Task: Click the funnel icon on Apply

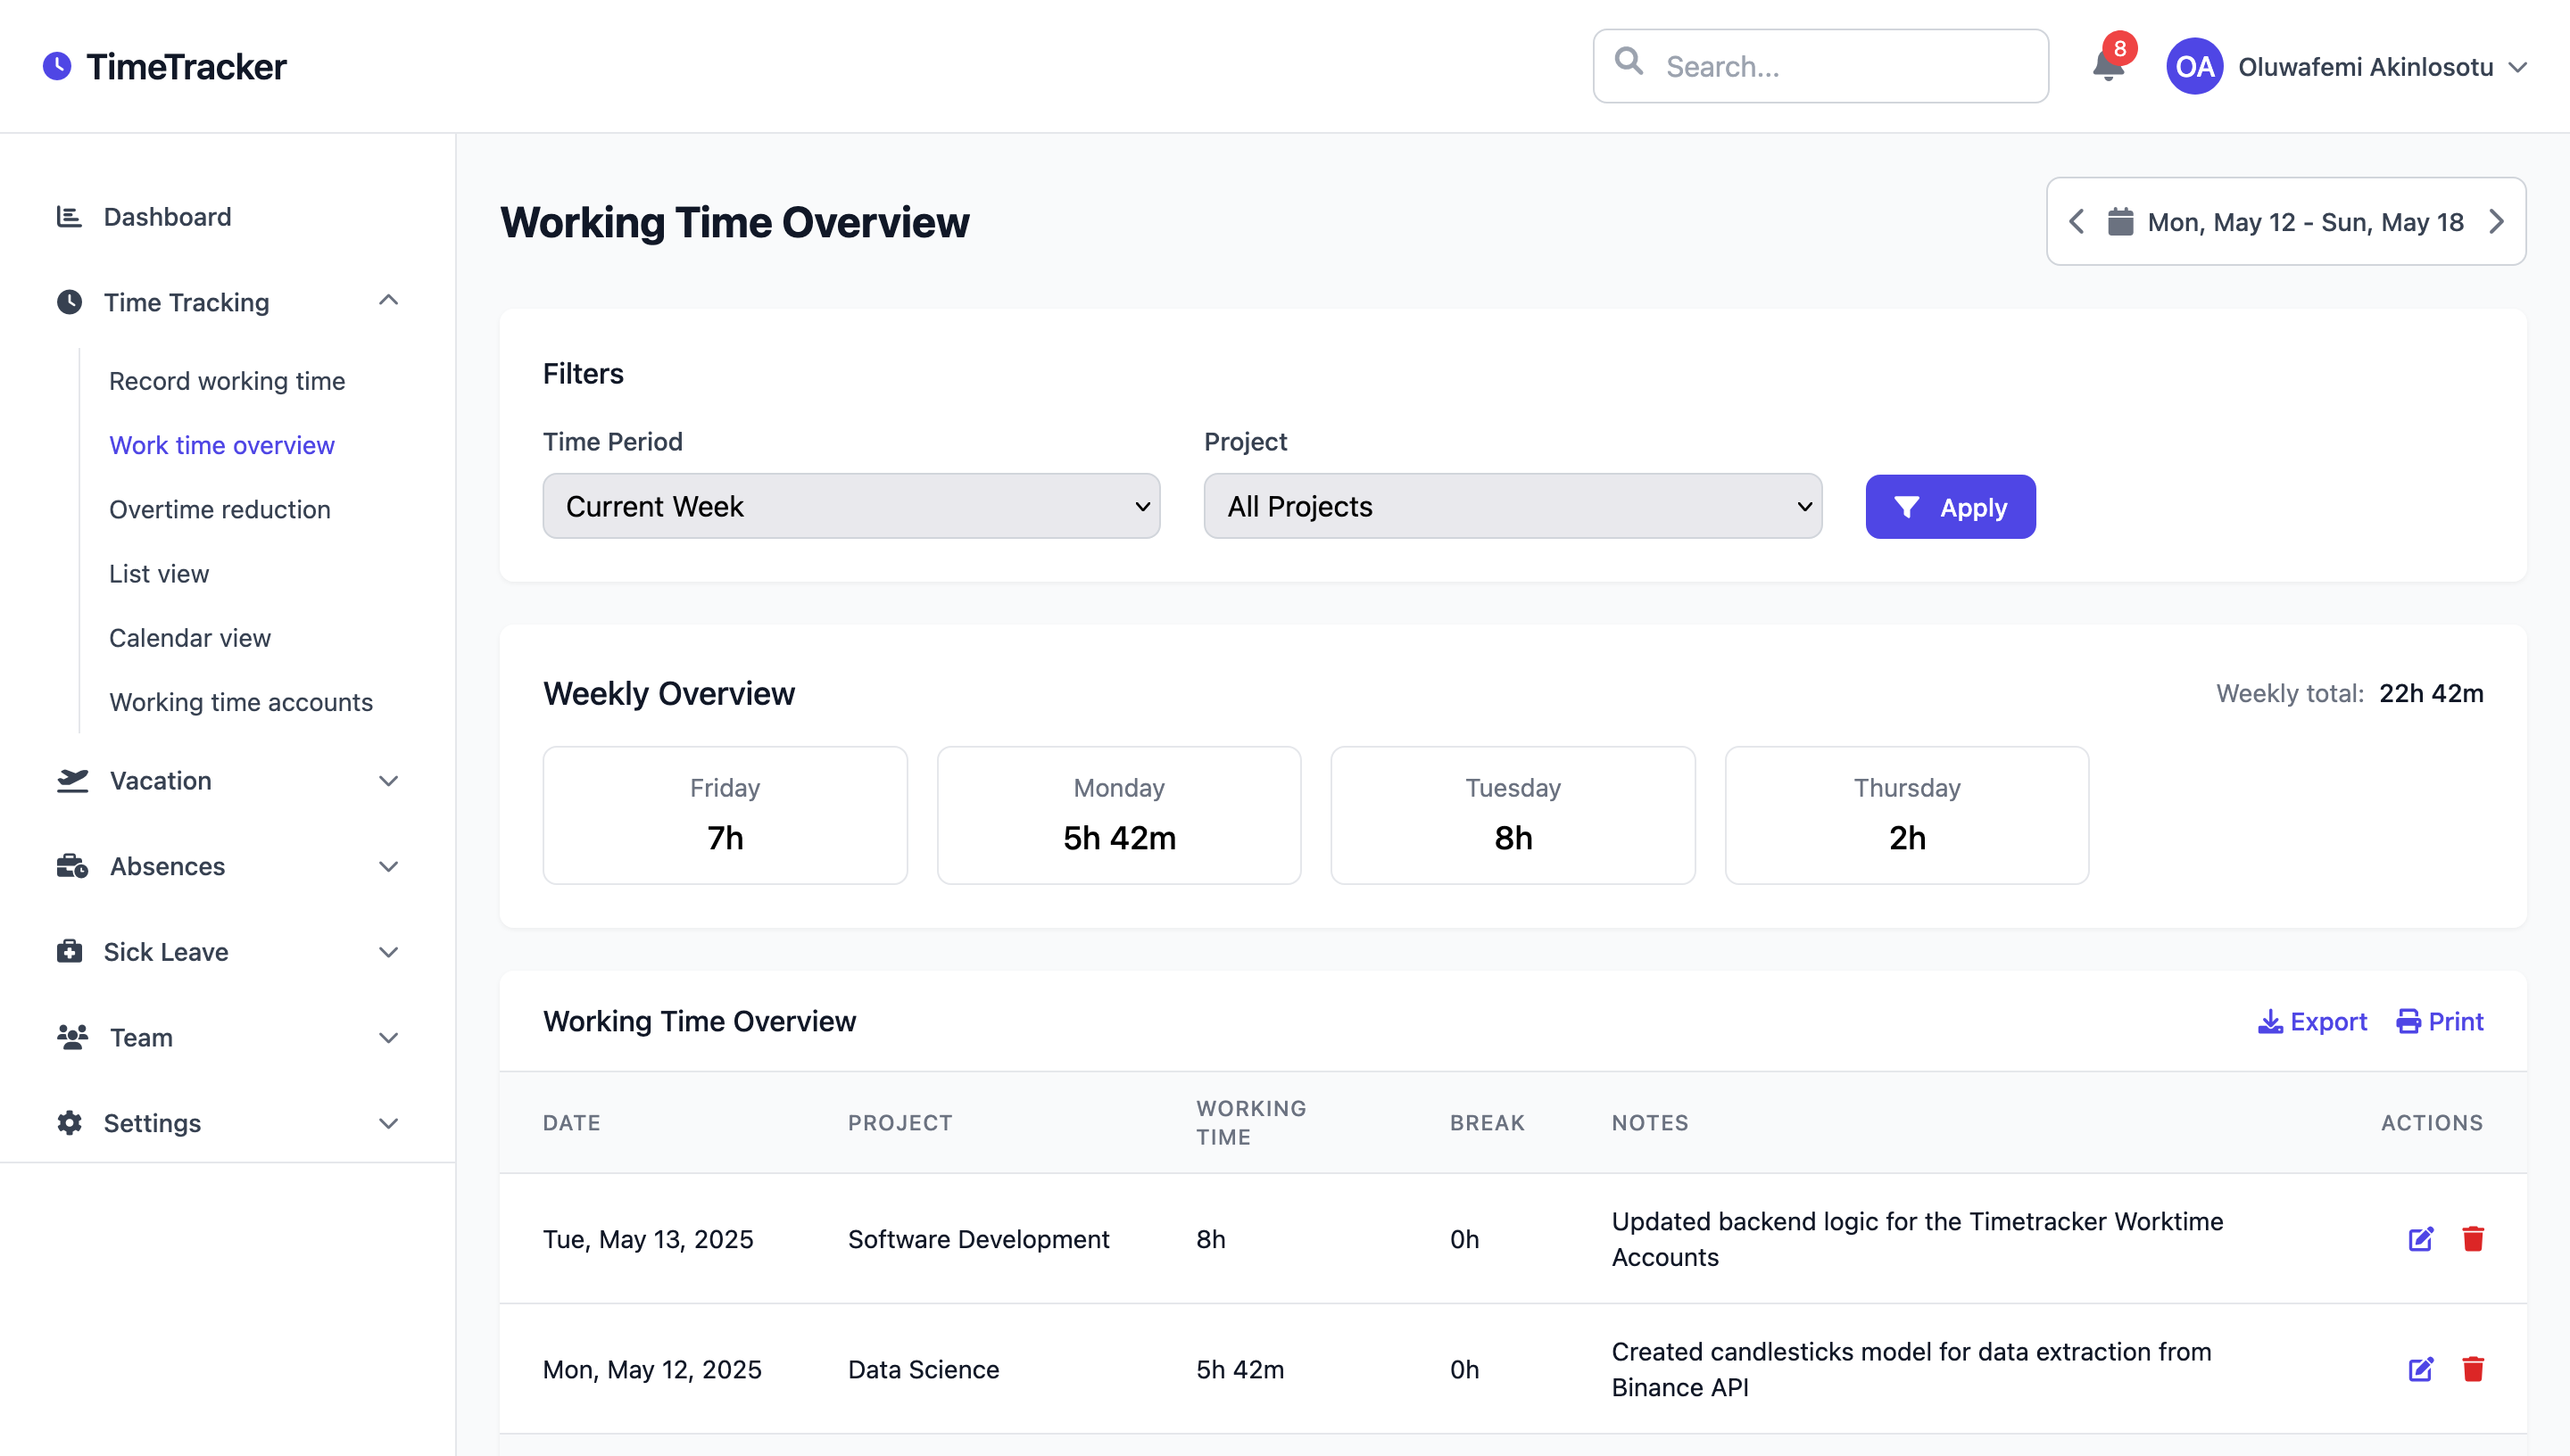Action: click(x=1906, y=507)
